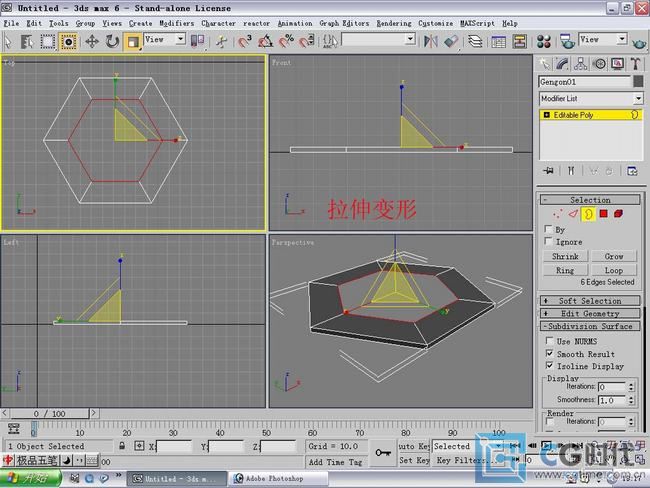Click the object color swatch beside Gengon01
The height and width of the screenshot is (488, 650).
click(638, 82)
